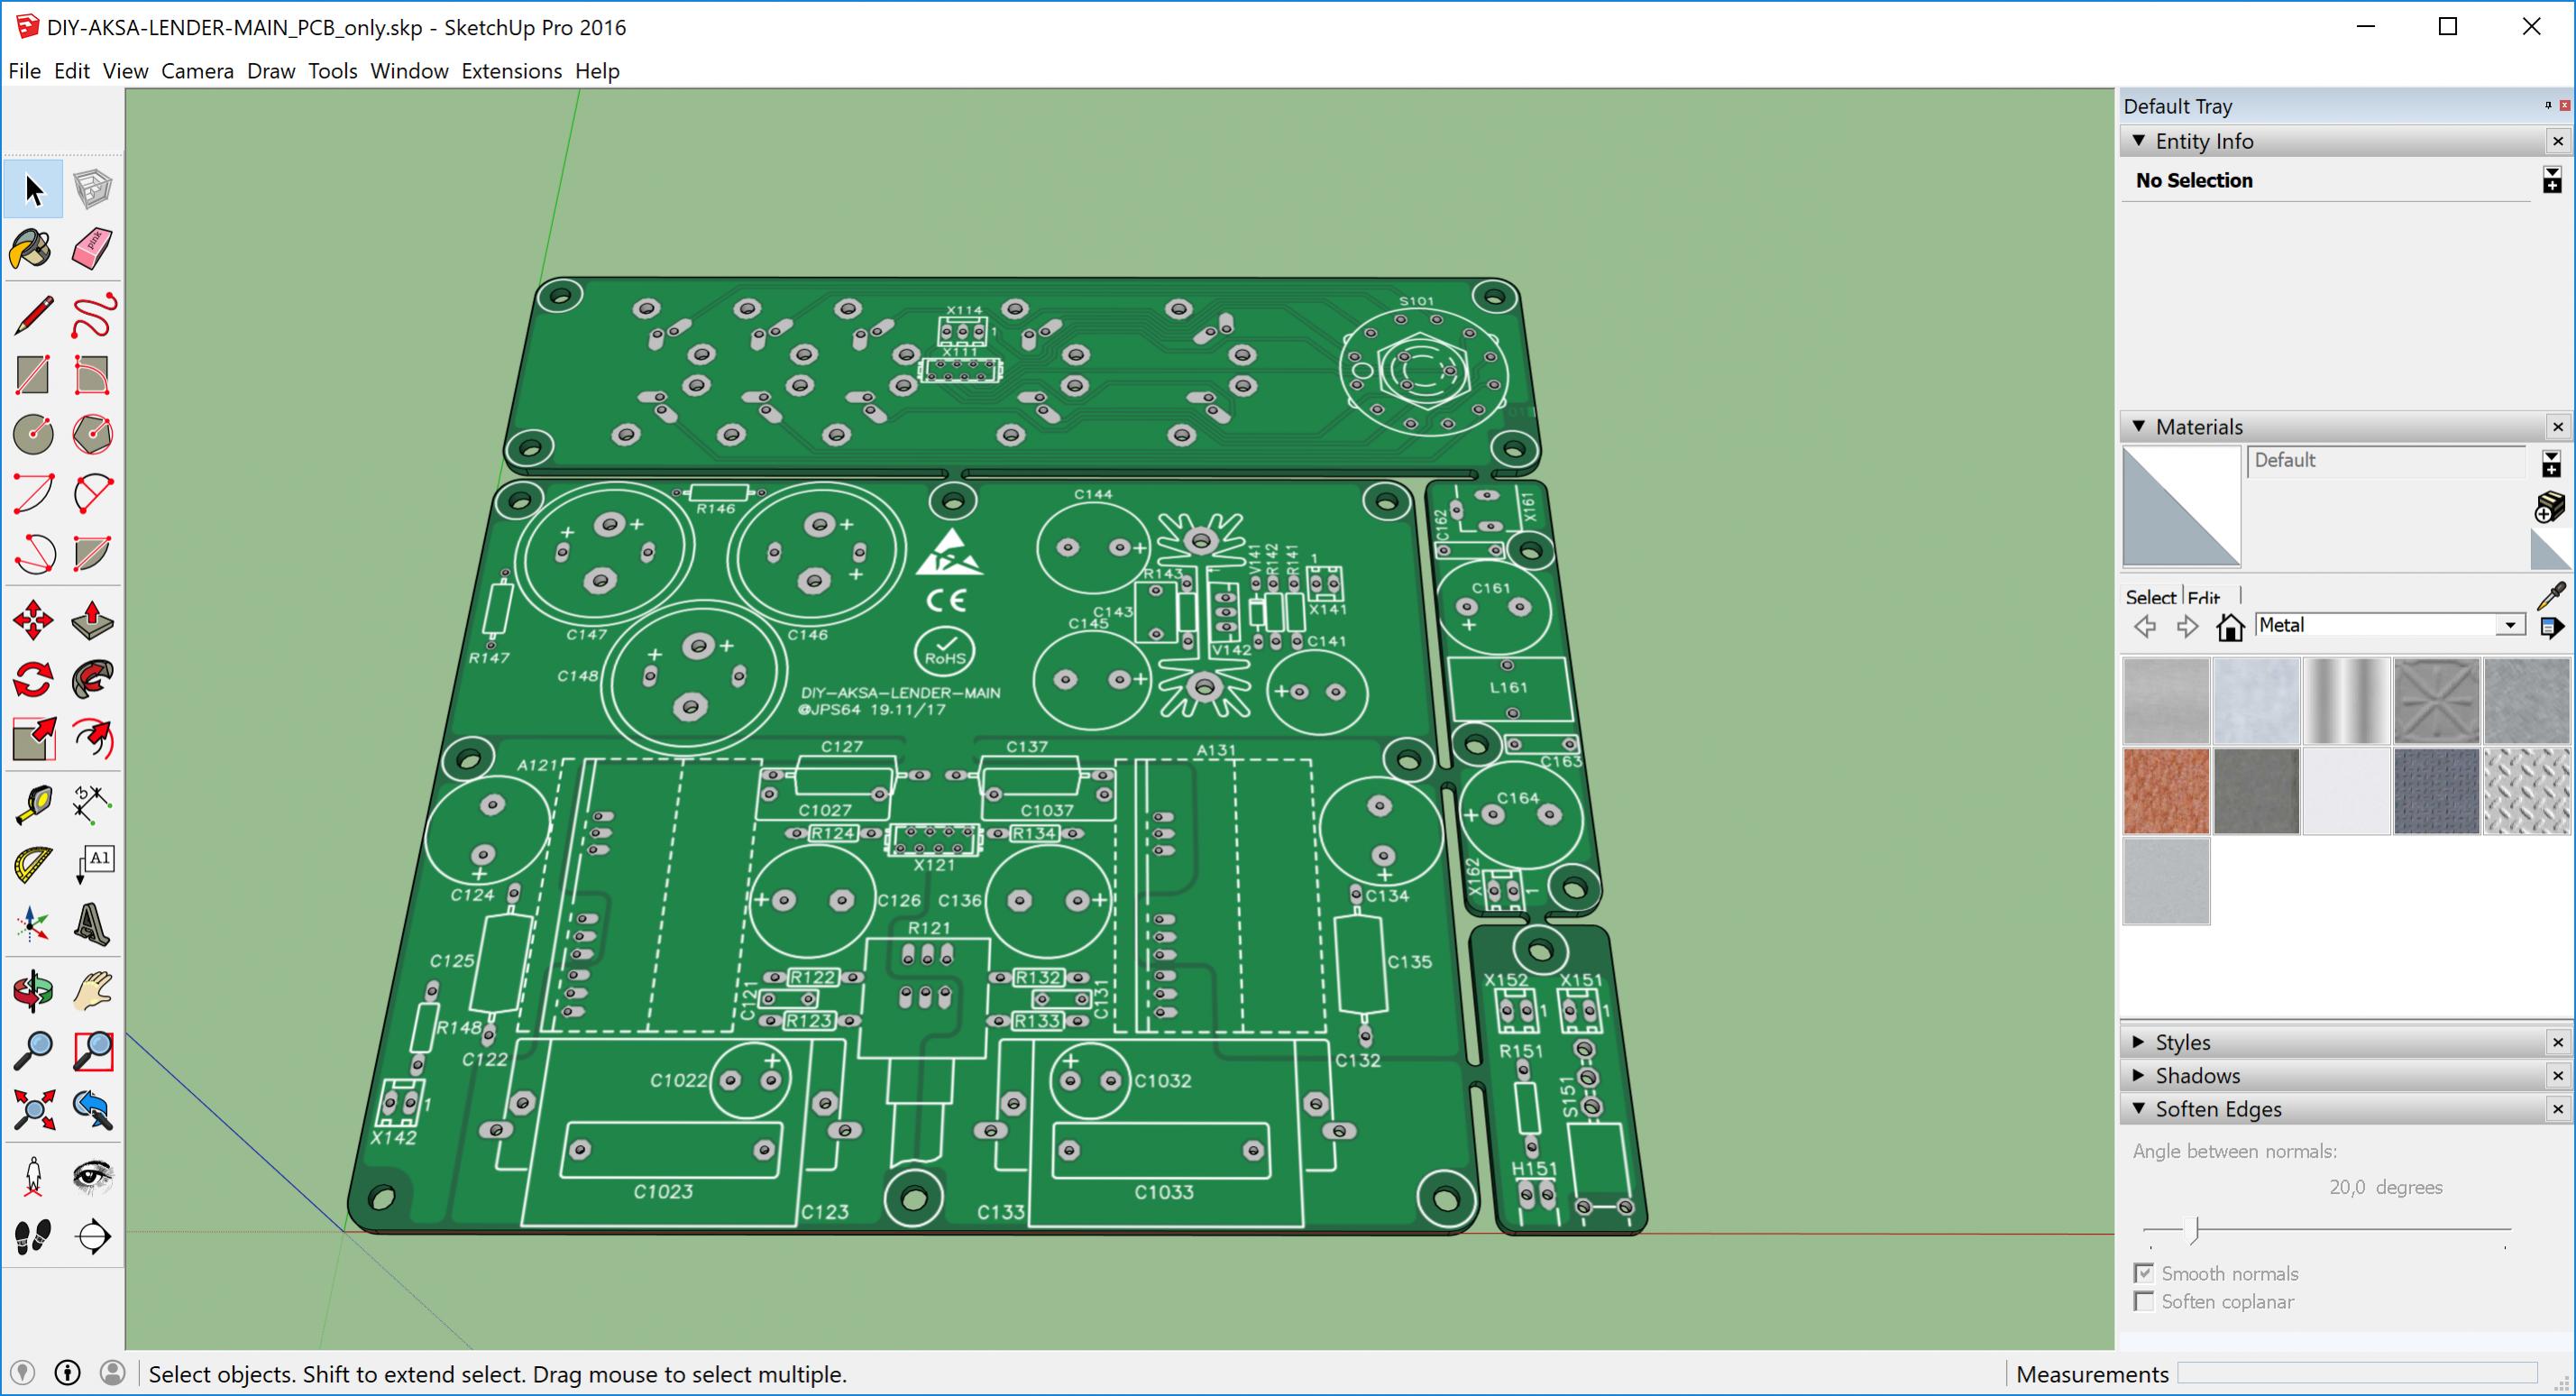Open the Help menu
This screenshot has width=2576, height=1396.
tap(597, 71)
